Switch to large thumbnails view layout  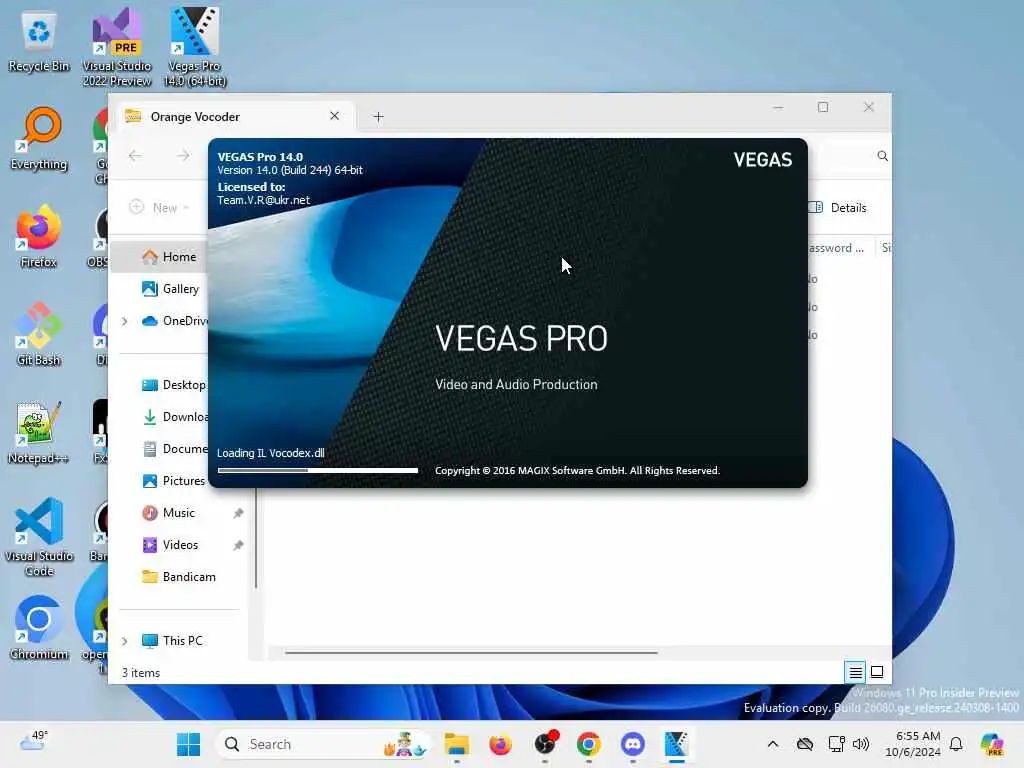click(x=877, y=672)
